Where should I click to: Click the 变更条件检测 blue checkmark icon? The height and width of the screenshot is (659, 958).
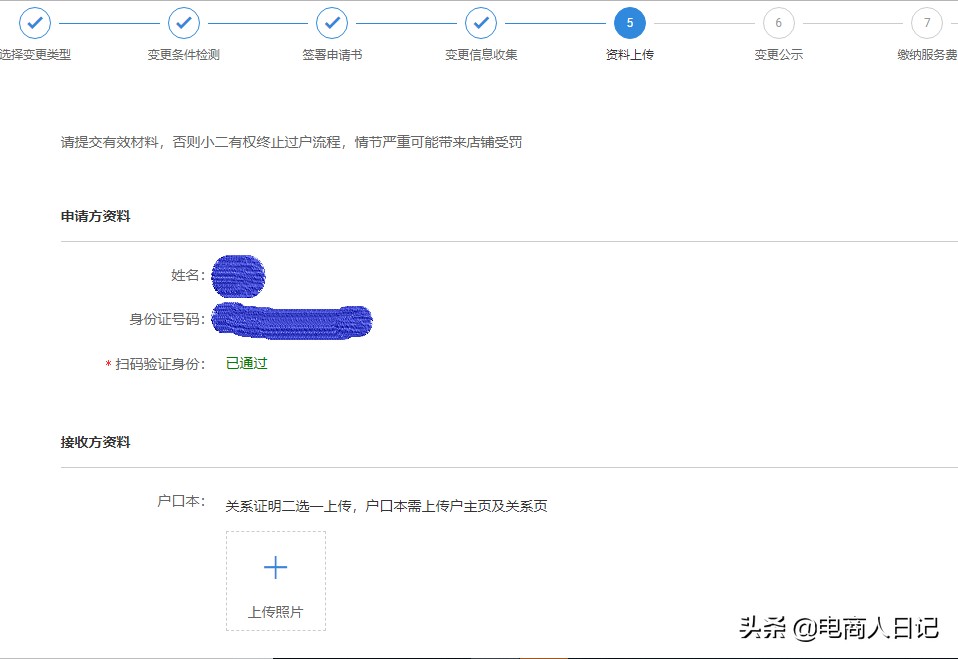pyautogui.click(x=183, y=22)
